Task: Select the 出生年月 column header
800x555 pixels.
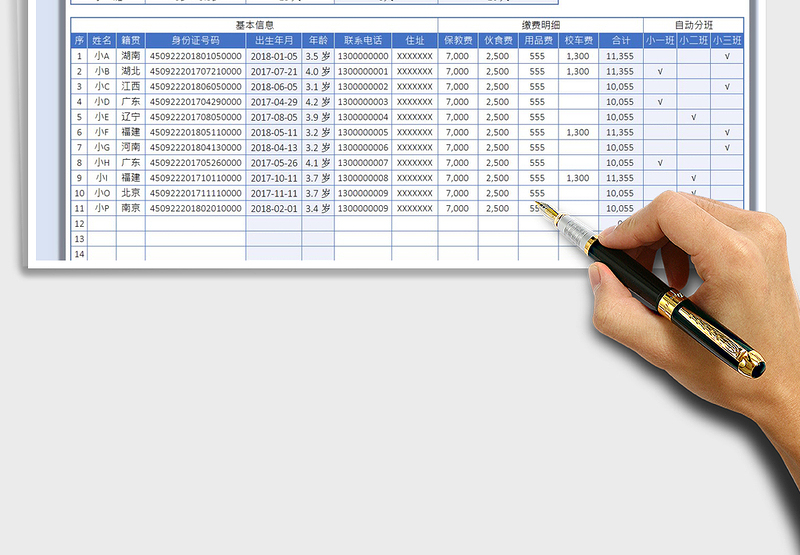Action: 274,41
